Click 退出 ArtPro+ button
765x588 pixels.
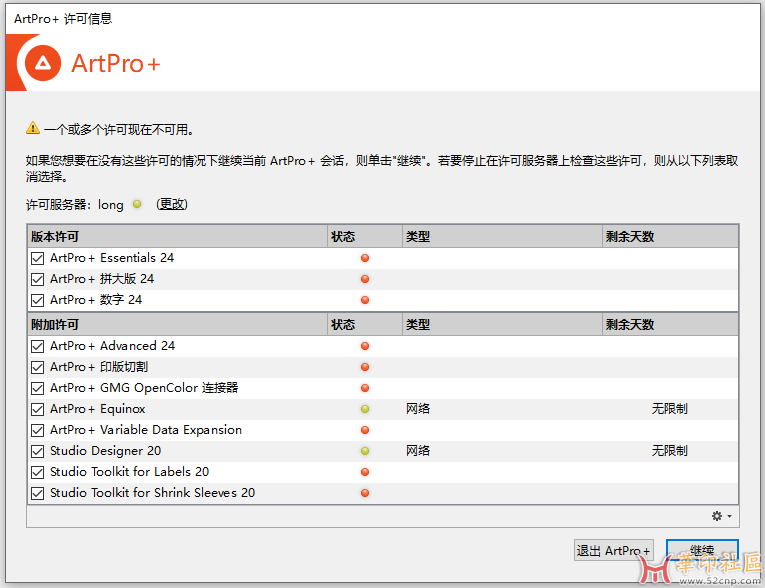click(613, 550)
